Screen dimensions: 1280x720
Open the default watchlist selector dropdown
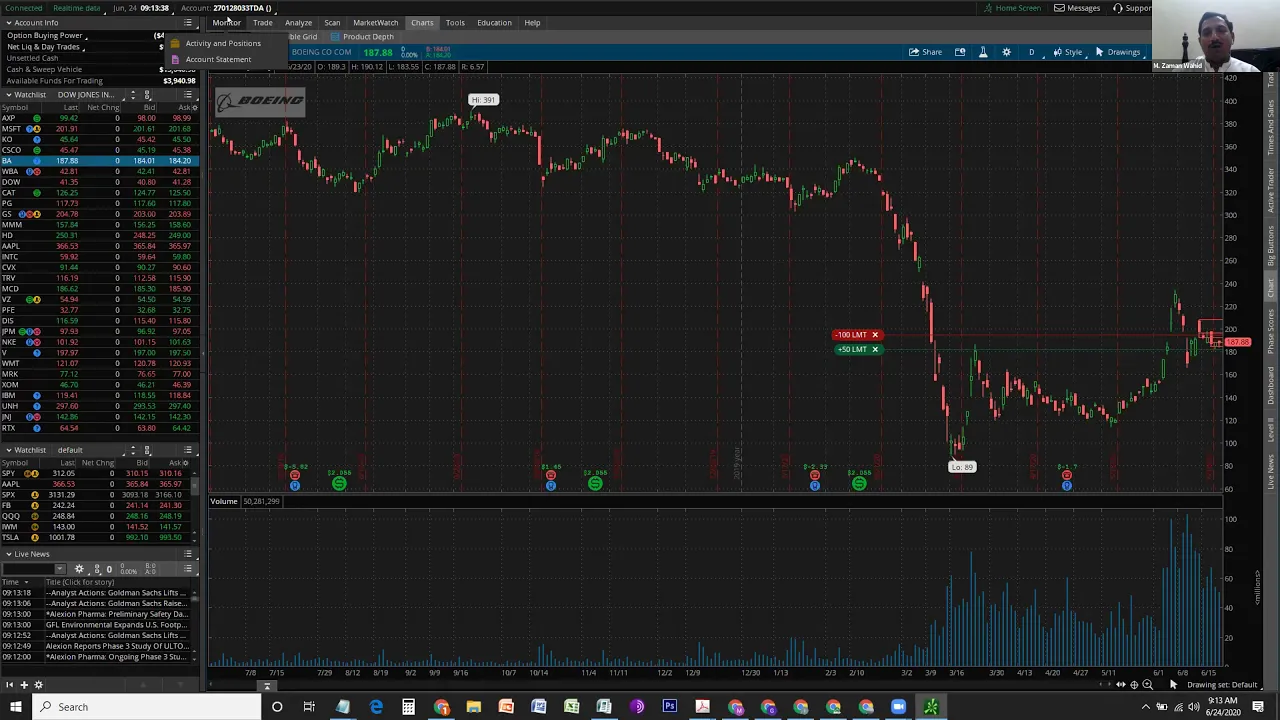(88, 450)
